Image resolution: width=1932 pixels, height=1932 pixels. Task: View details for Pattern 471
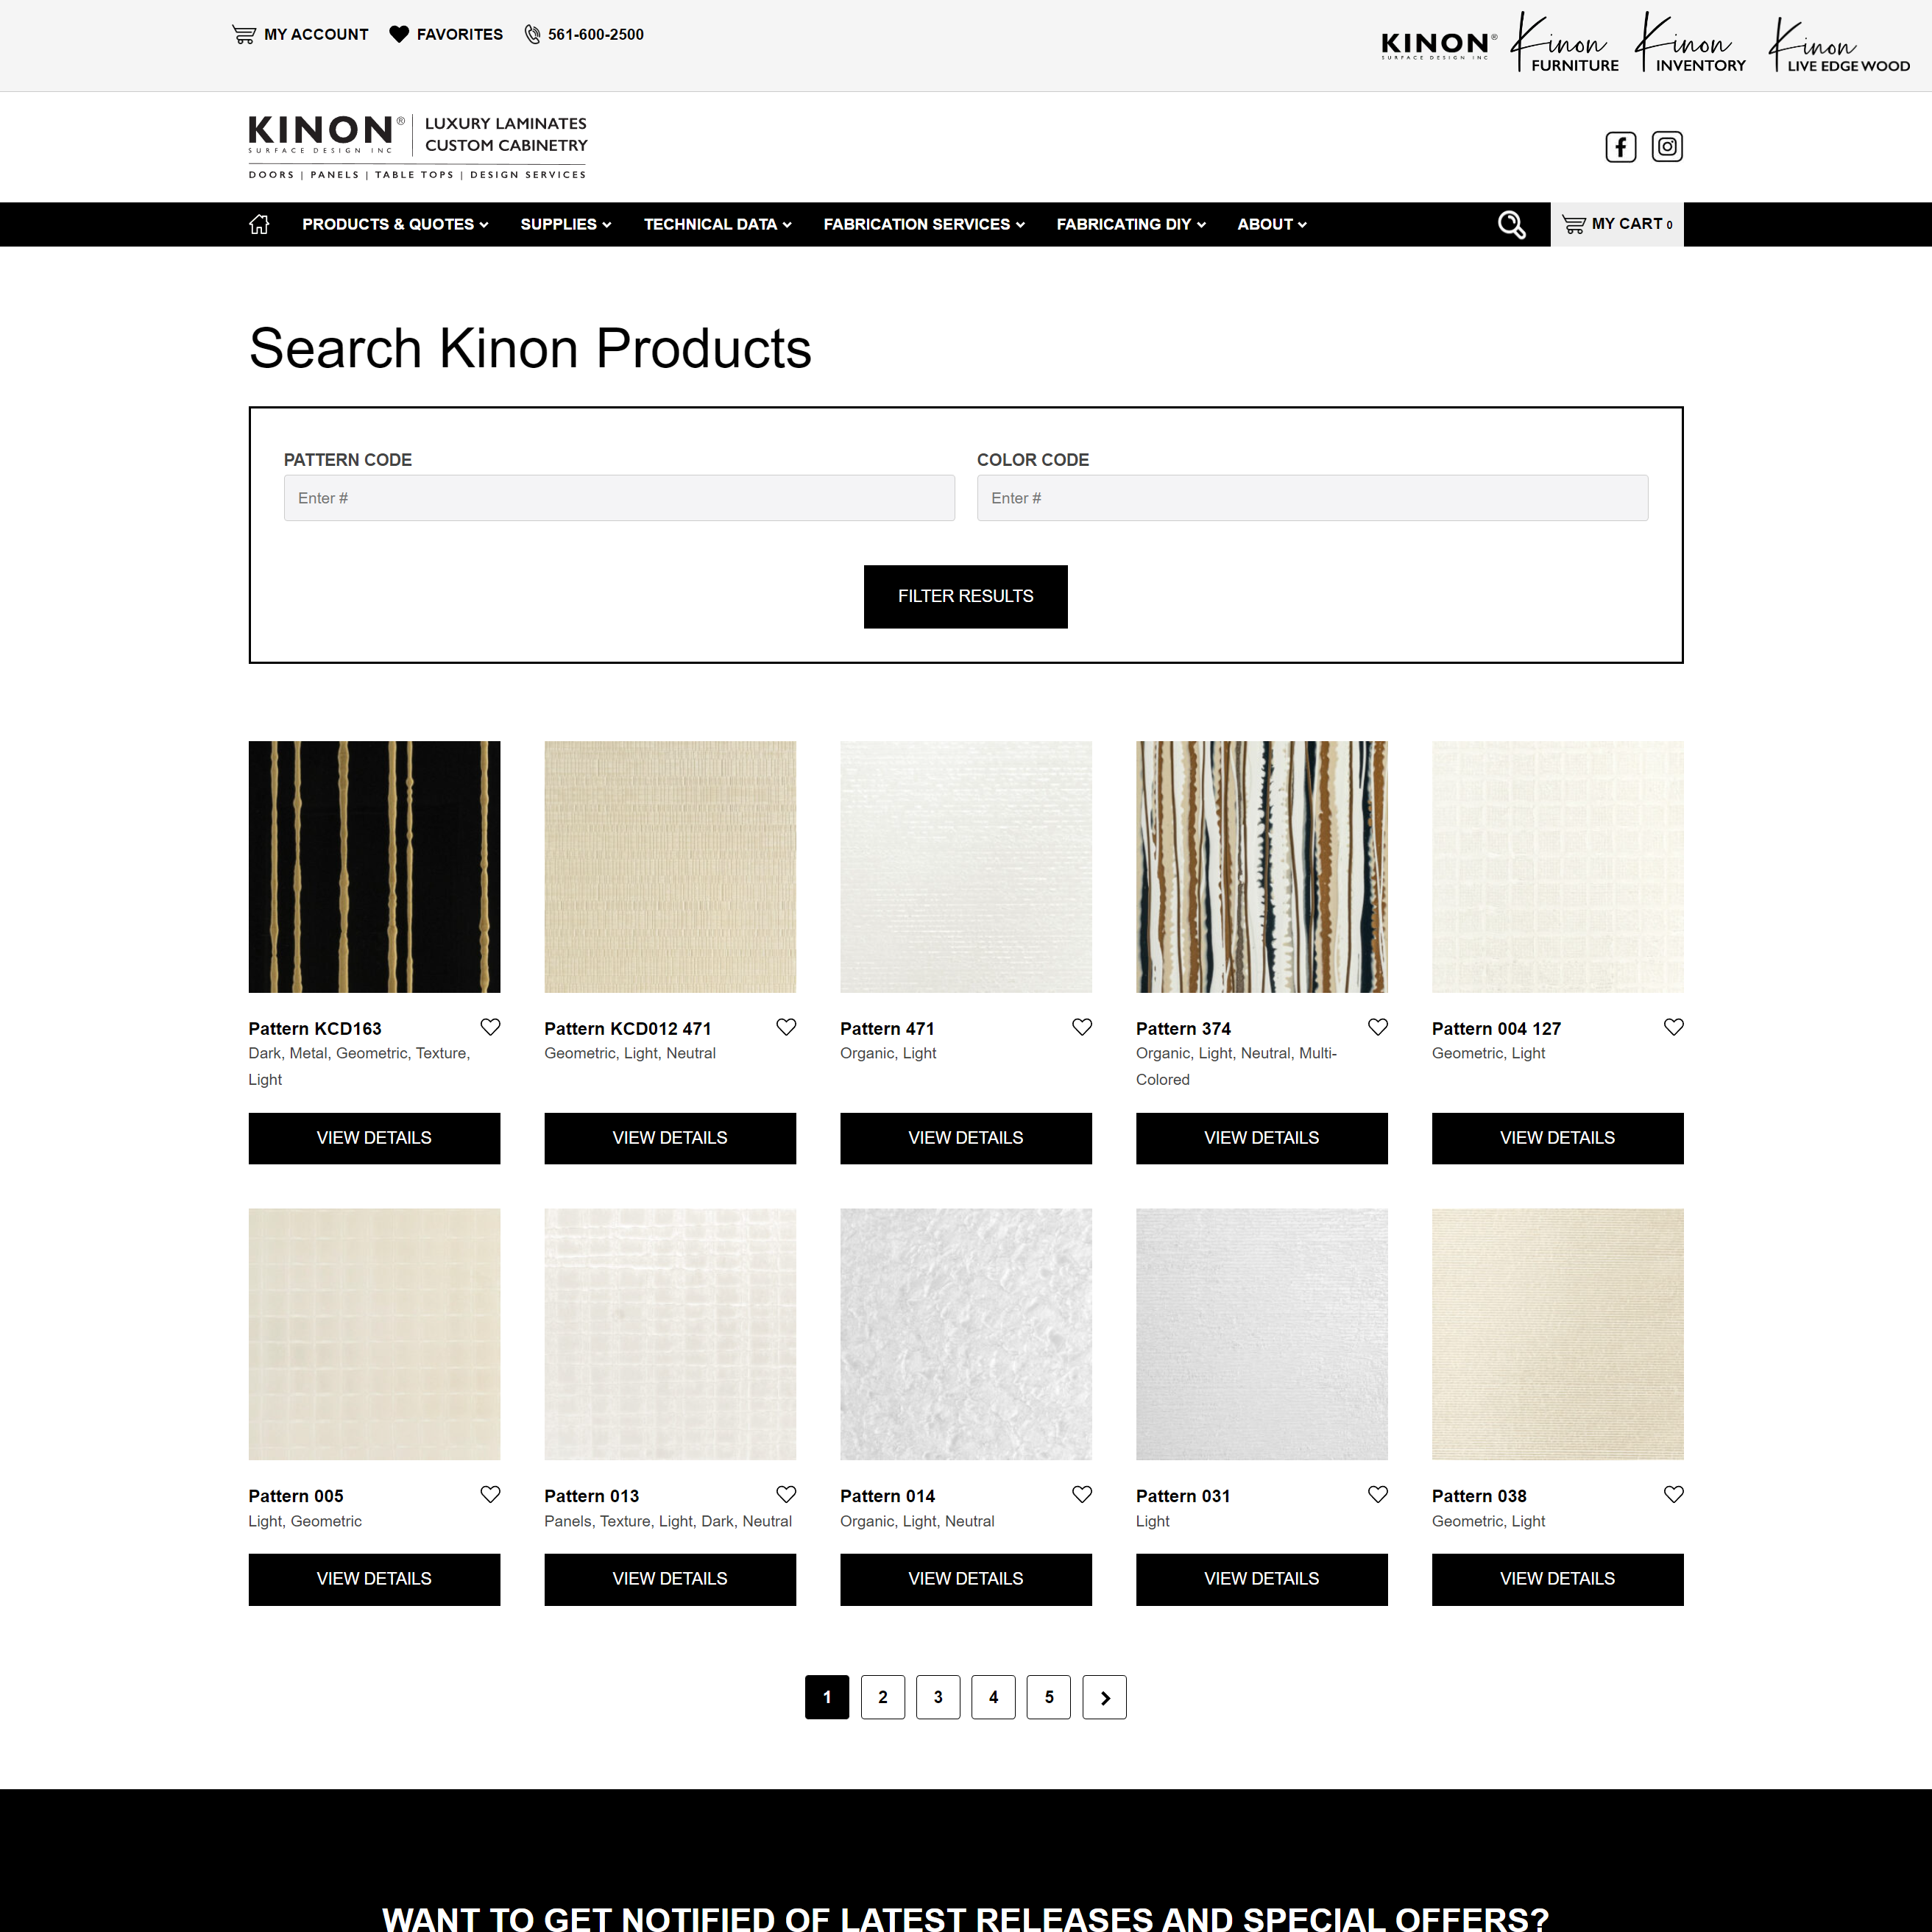[965, 1138]
